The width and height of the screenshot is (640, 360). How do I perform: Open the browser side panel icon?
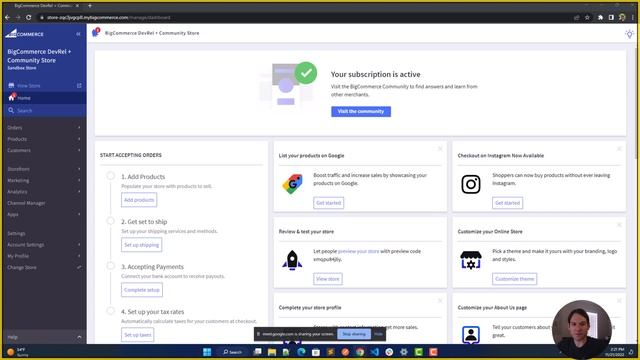coord(611,17)
